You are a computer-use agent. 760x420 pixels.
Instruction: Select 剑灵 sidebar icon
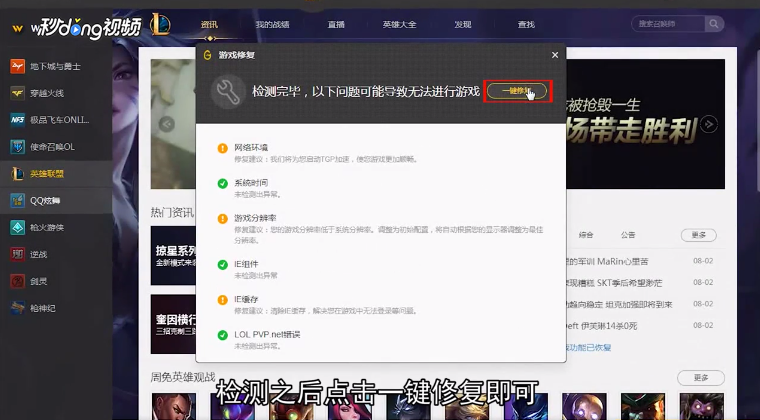coord(17,281)
